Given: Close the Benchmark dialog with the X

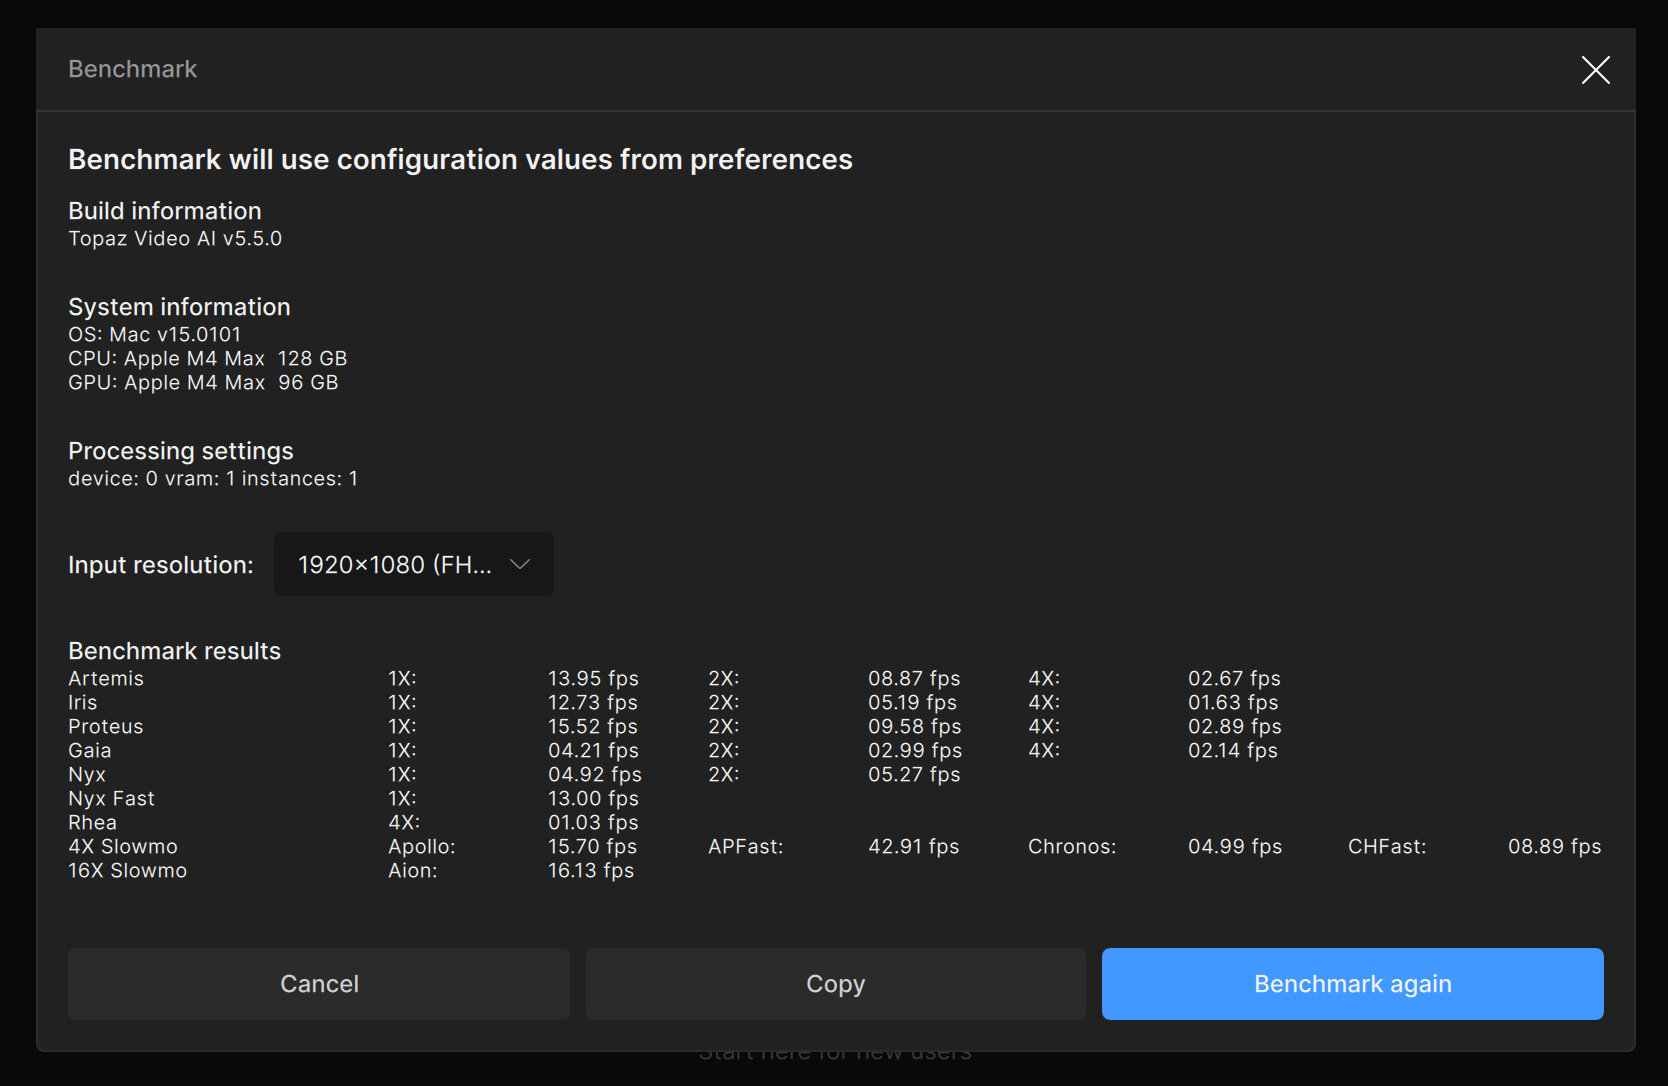Looking at the screenshot, I should coord(1595,70).
